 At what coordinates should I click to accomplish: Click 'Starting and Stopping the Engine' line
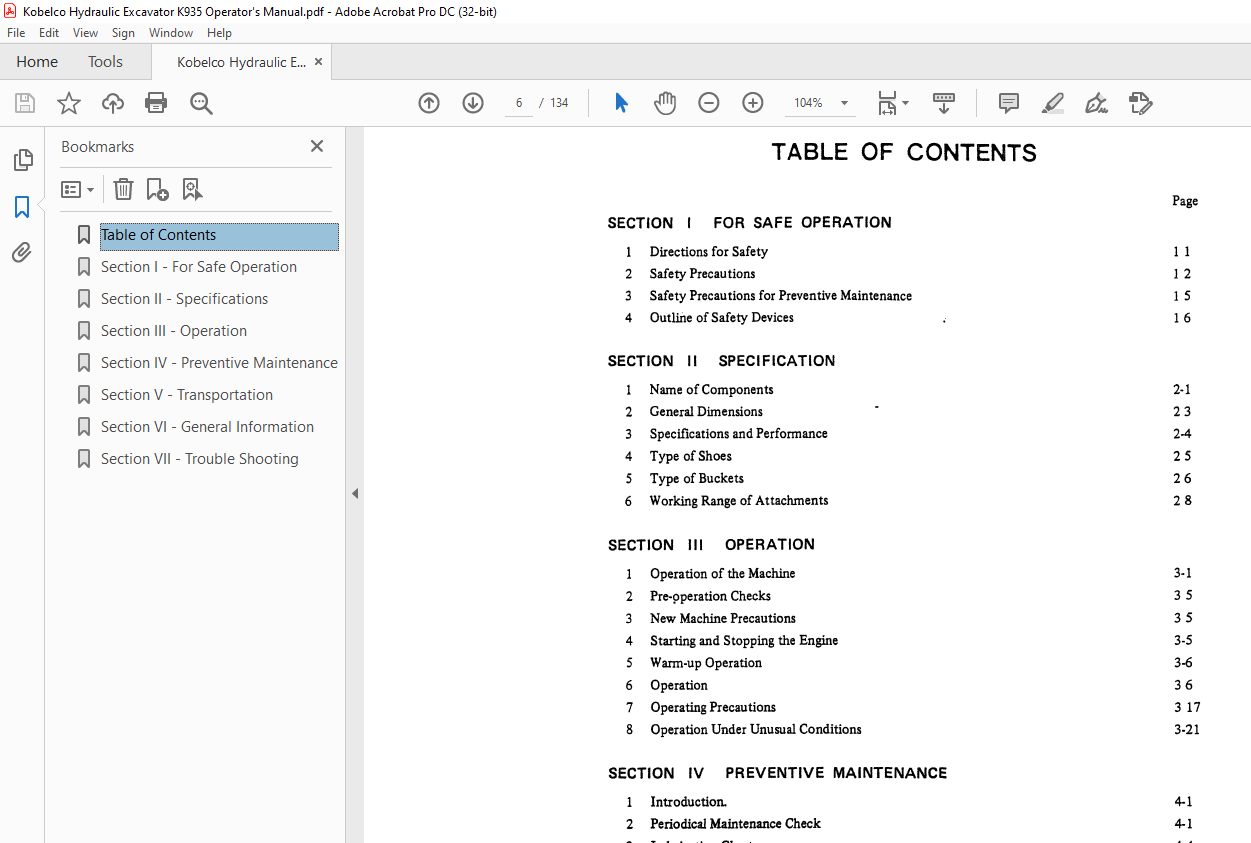(744, 641)
